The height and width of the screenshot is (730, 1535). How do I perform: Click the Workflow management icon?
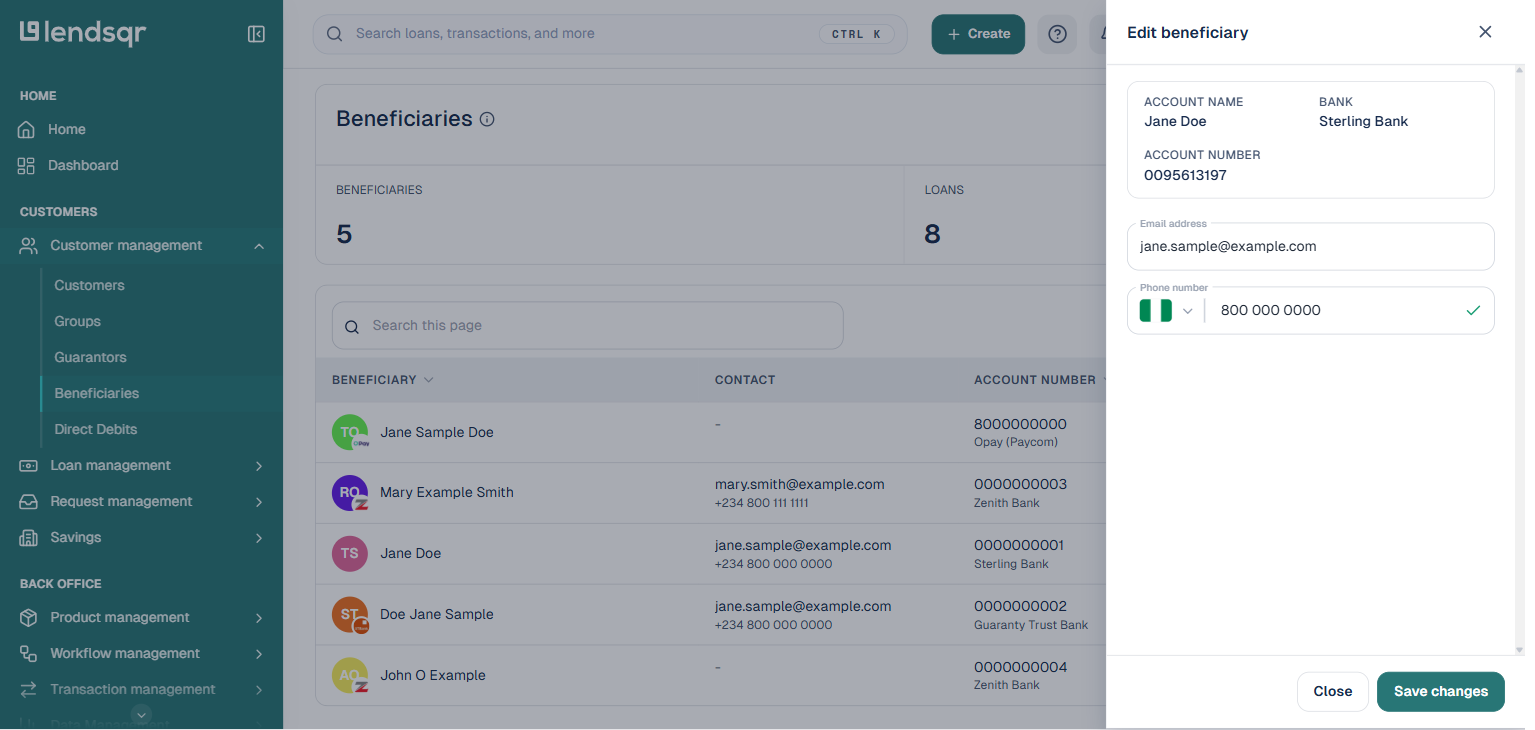[x=29, y=653]
